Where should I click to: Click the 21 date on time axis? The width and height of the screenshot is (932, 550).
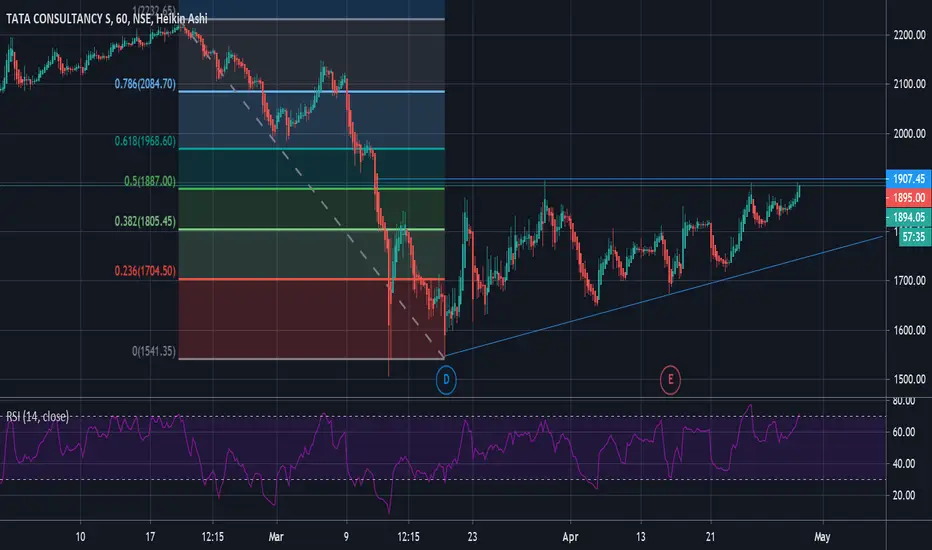710,536
